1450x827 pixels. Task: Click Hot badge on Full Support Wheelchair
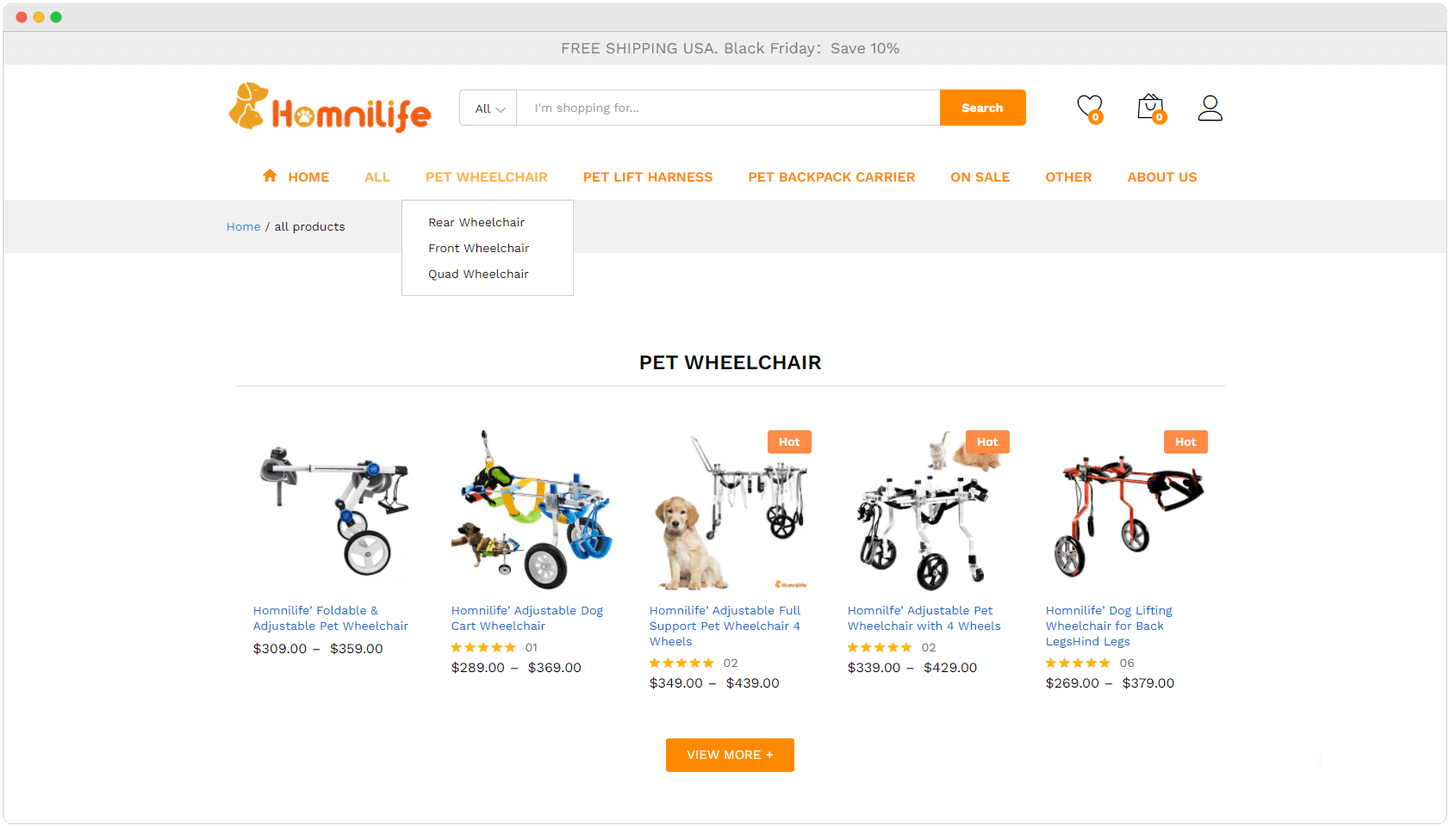click(x=789, y=442)
